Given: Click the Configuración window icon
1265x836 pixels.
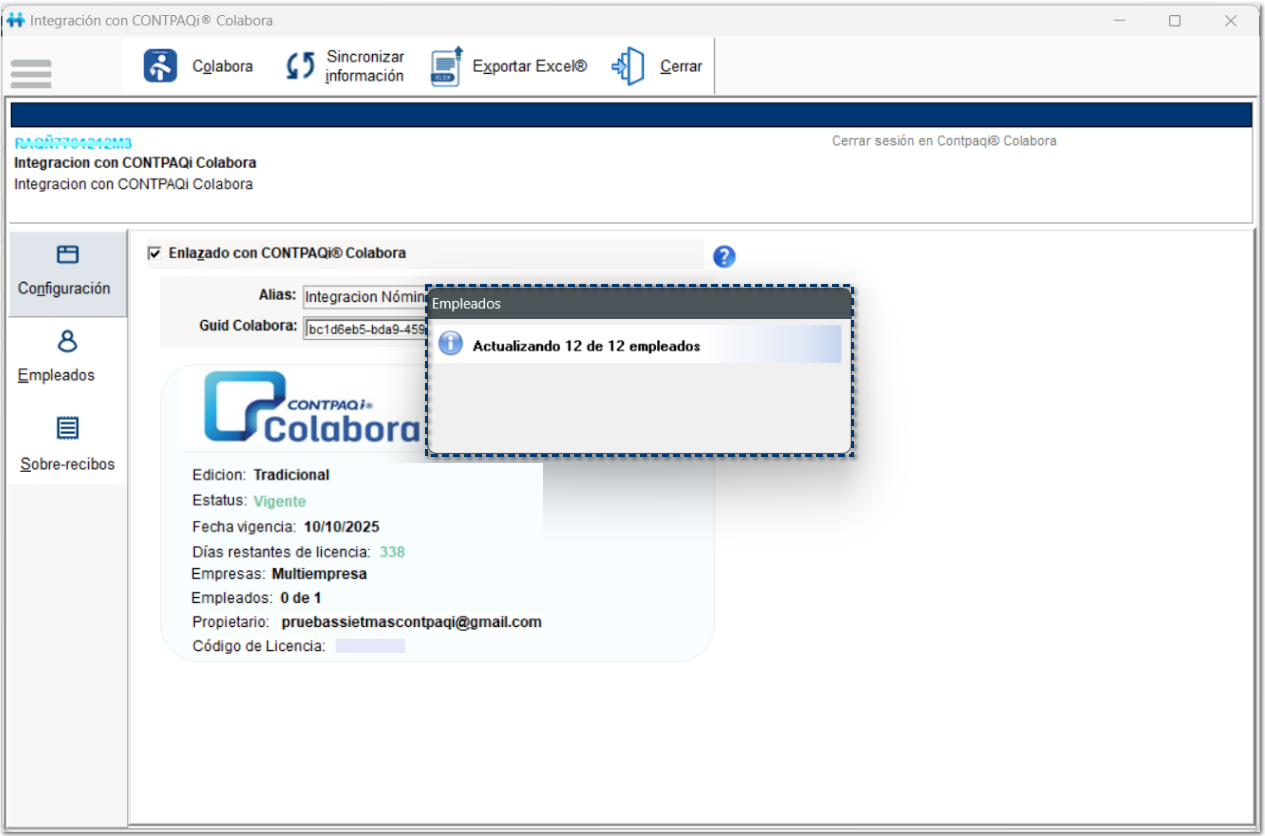Looking at the screenshot, I should (x=67, y=254).
